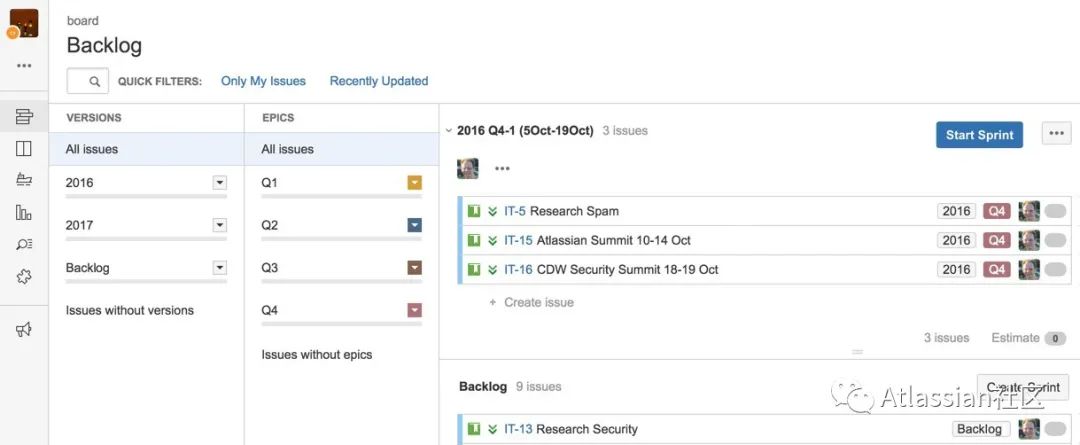
Task: Open the Q3 epic brown dropdown
Action: point(415,267)
